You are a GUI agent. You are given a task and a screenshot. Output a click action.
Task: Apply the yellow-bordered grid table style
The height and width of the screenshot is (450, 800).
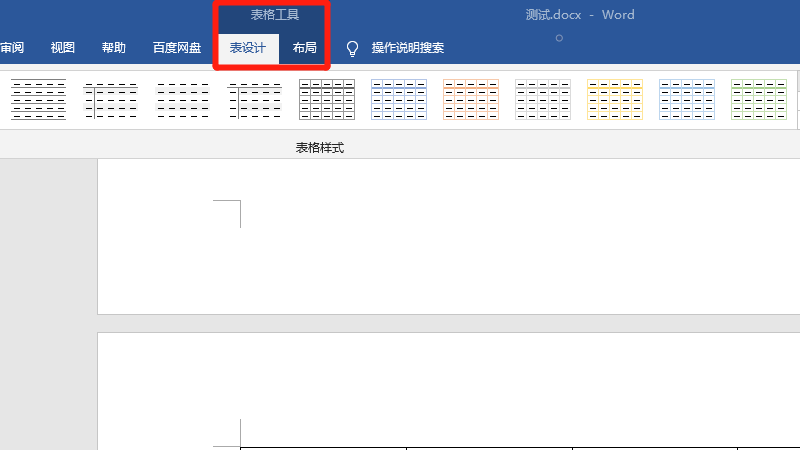coord(615,100)
